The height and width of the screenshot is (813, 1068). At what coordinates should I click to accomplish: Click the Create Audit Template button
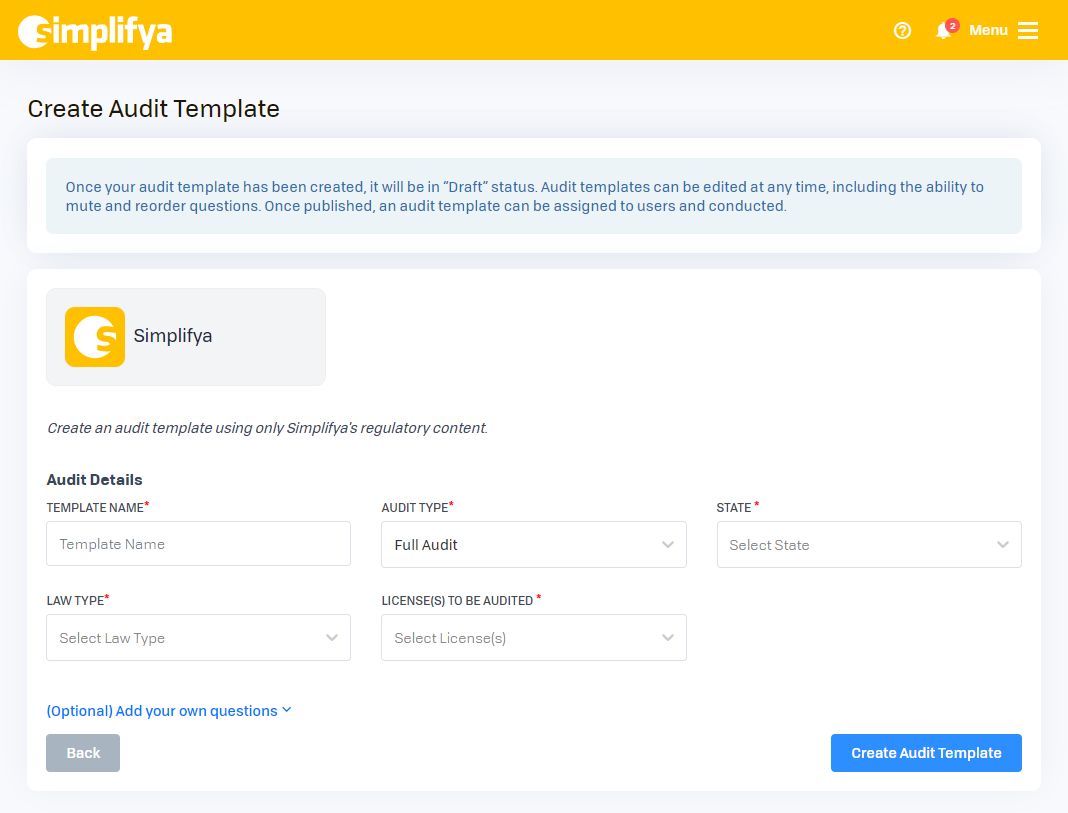coord(925,753)
